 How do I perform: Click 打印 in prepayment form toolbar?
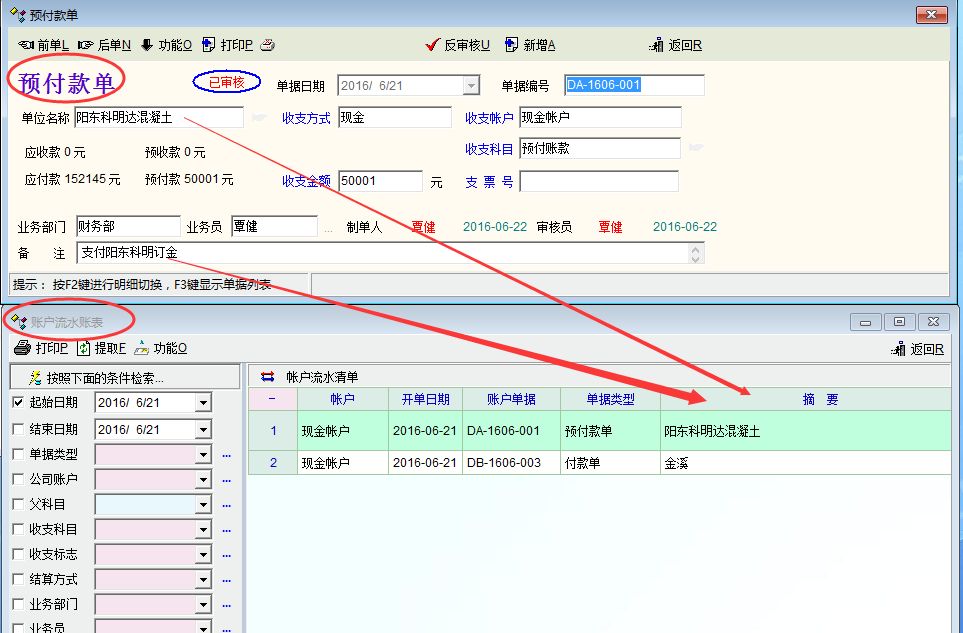point(228,45)
